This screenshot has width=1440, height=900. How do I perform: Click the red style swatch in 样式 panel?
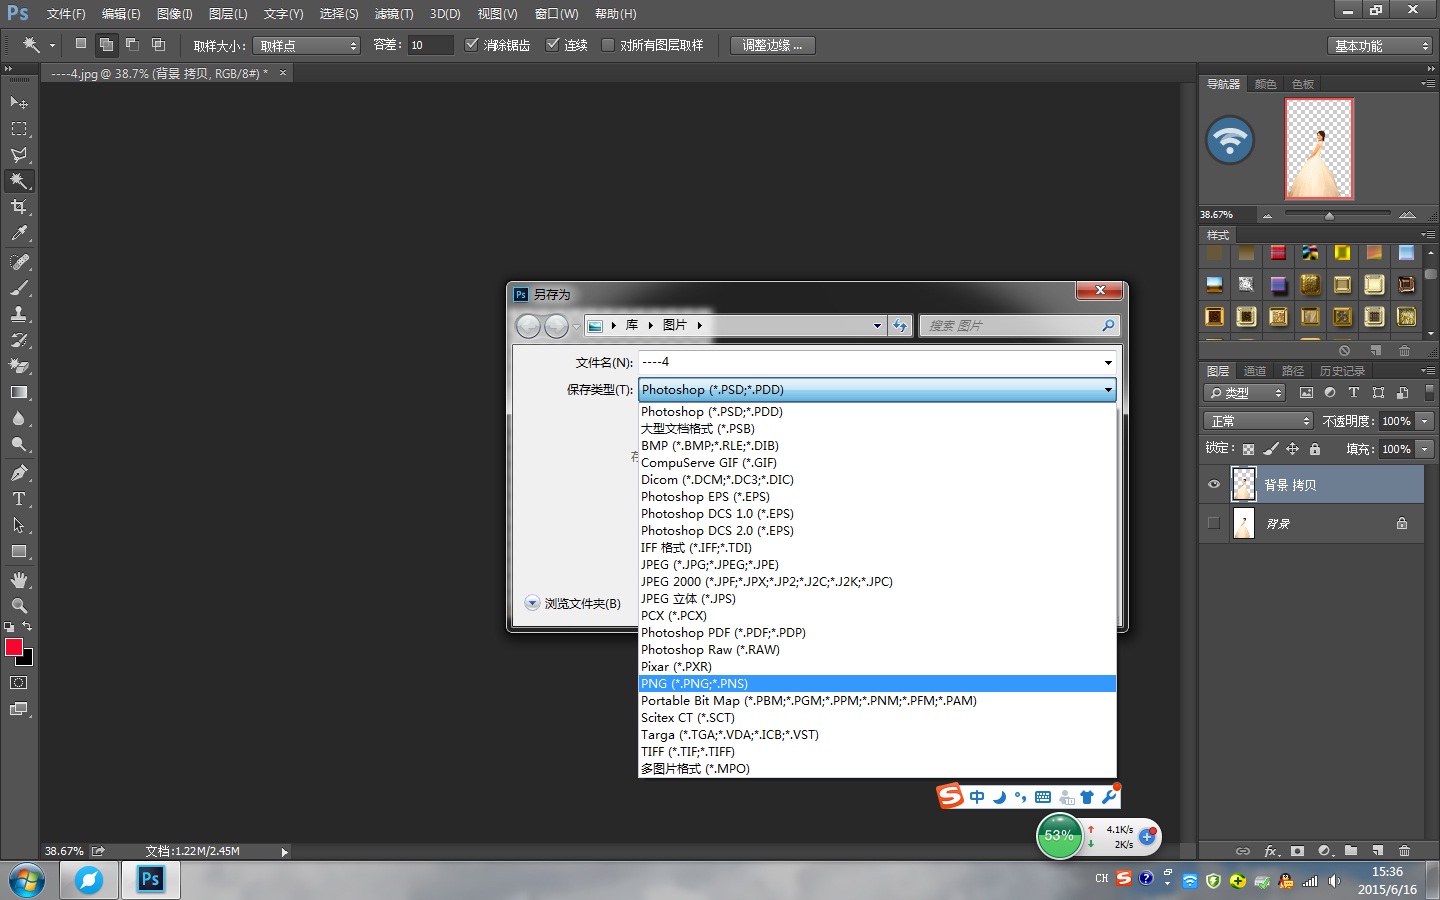1278,253
